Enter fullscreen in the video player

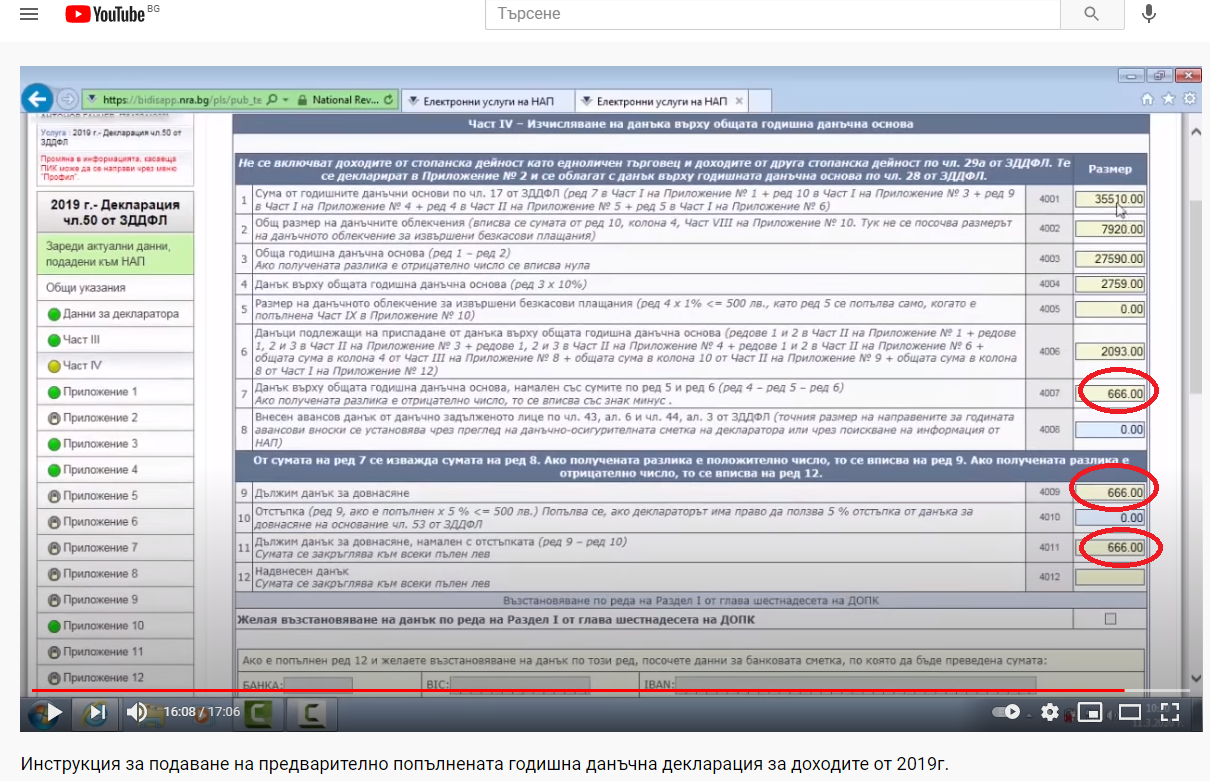tap(1170, 713)
